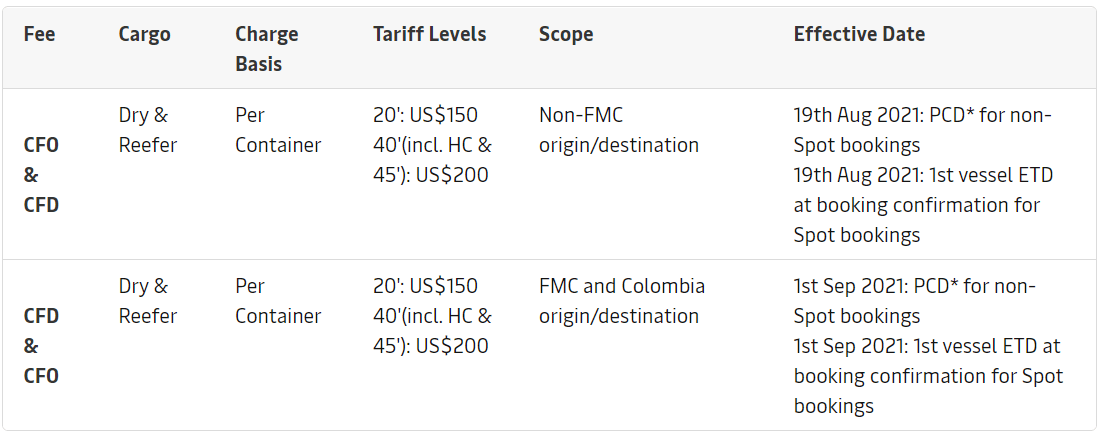Click Per Container in the second row

(x=277, y=301)
